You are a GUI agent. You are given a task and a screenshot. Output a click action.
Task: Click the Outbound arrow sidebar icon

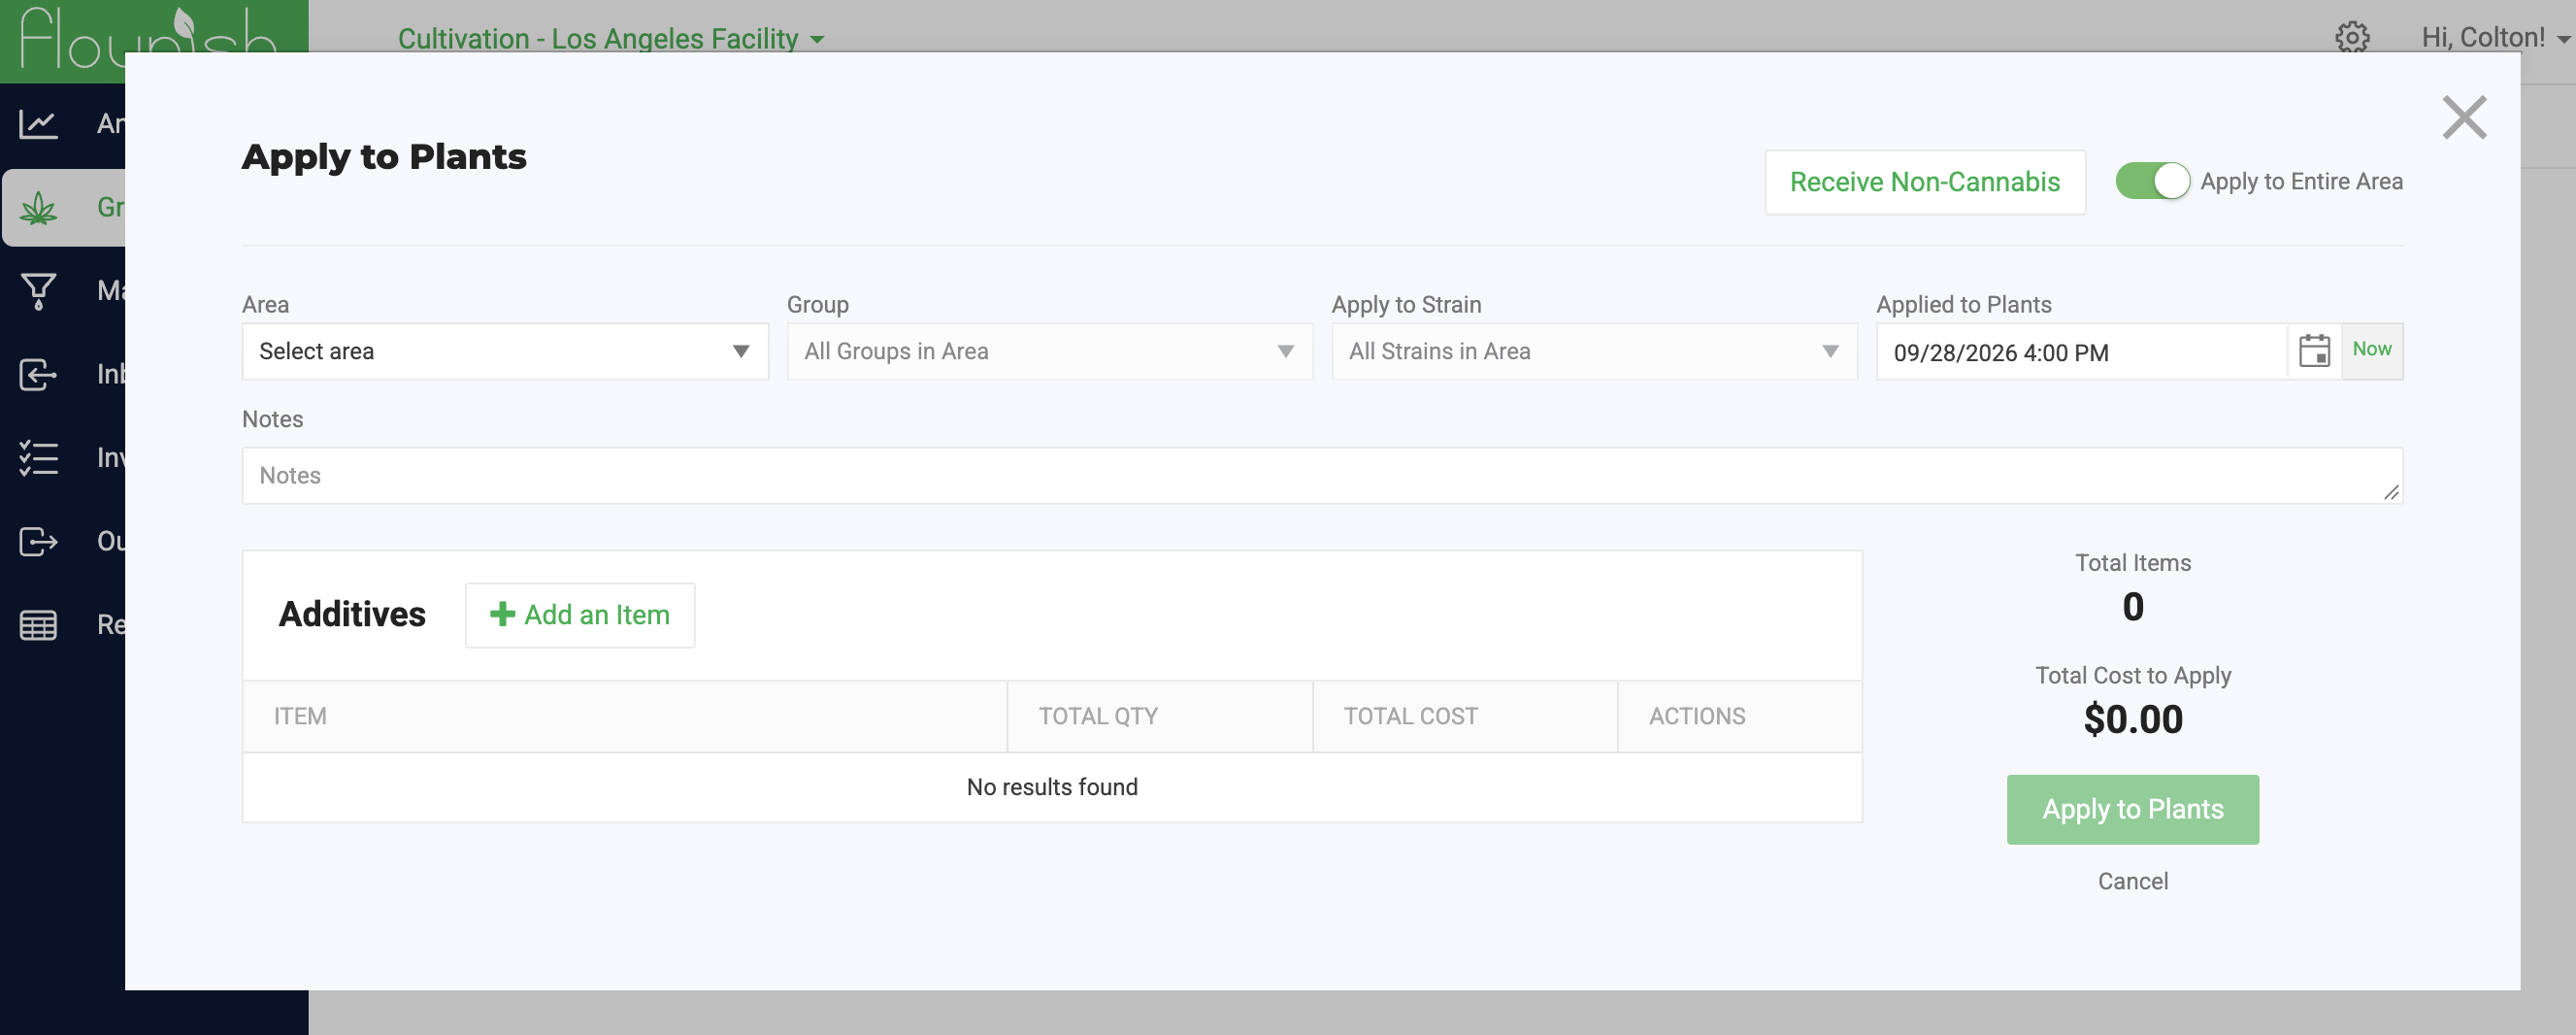point(38,541)
